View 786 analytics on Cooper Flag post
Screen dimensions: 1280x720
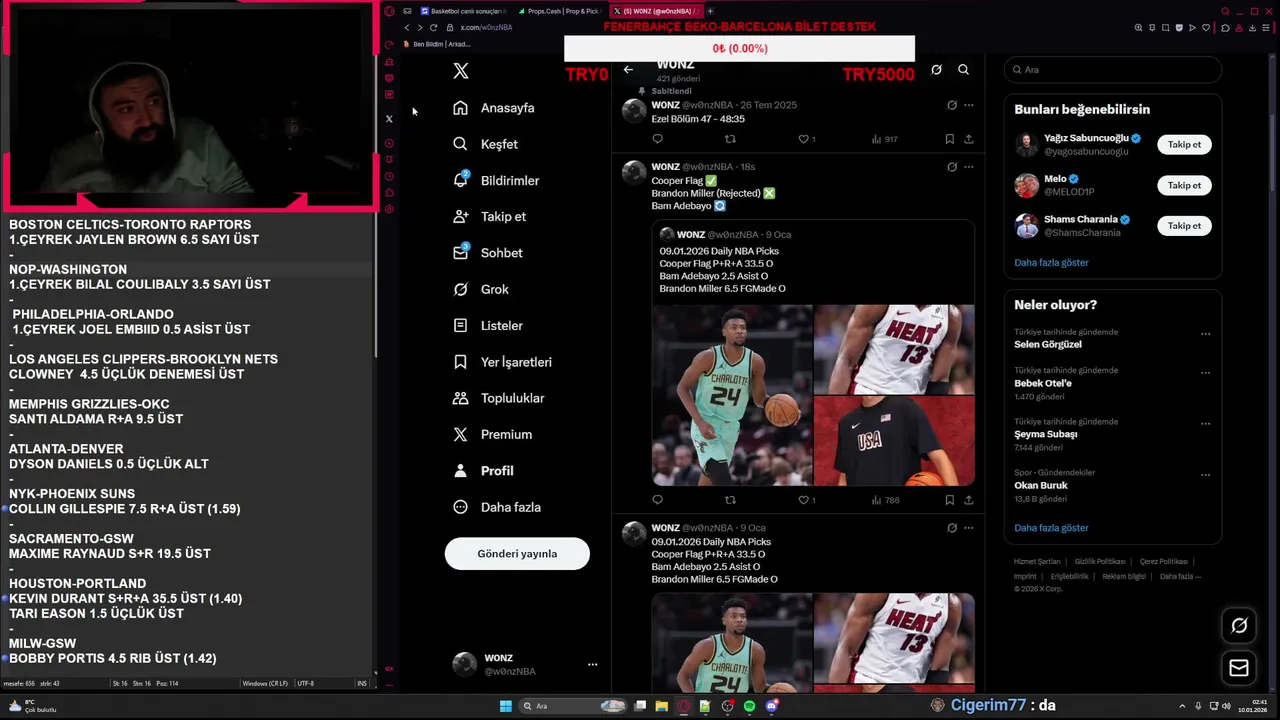coord(884,500)
